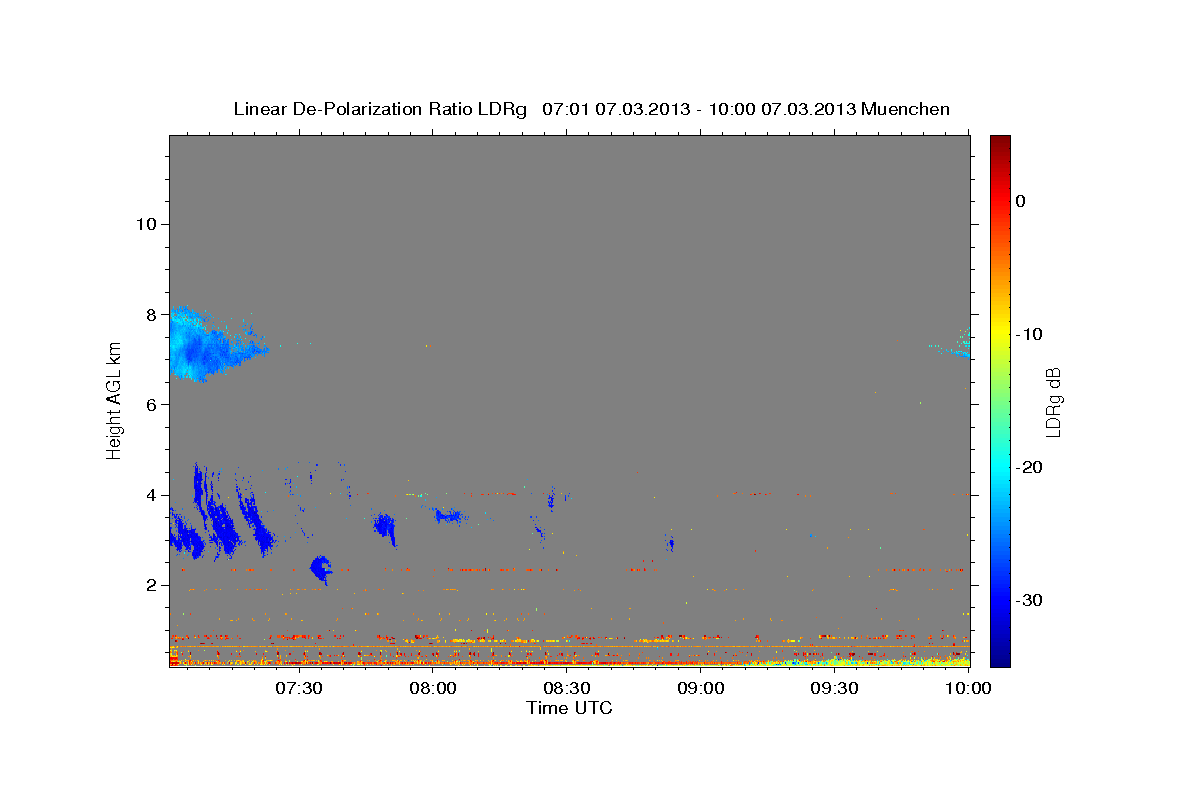This screenshot has width=1200, height=800.
Task: Click the '08:30' time axis label
Action: tap(566, 688)
